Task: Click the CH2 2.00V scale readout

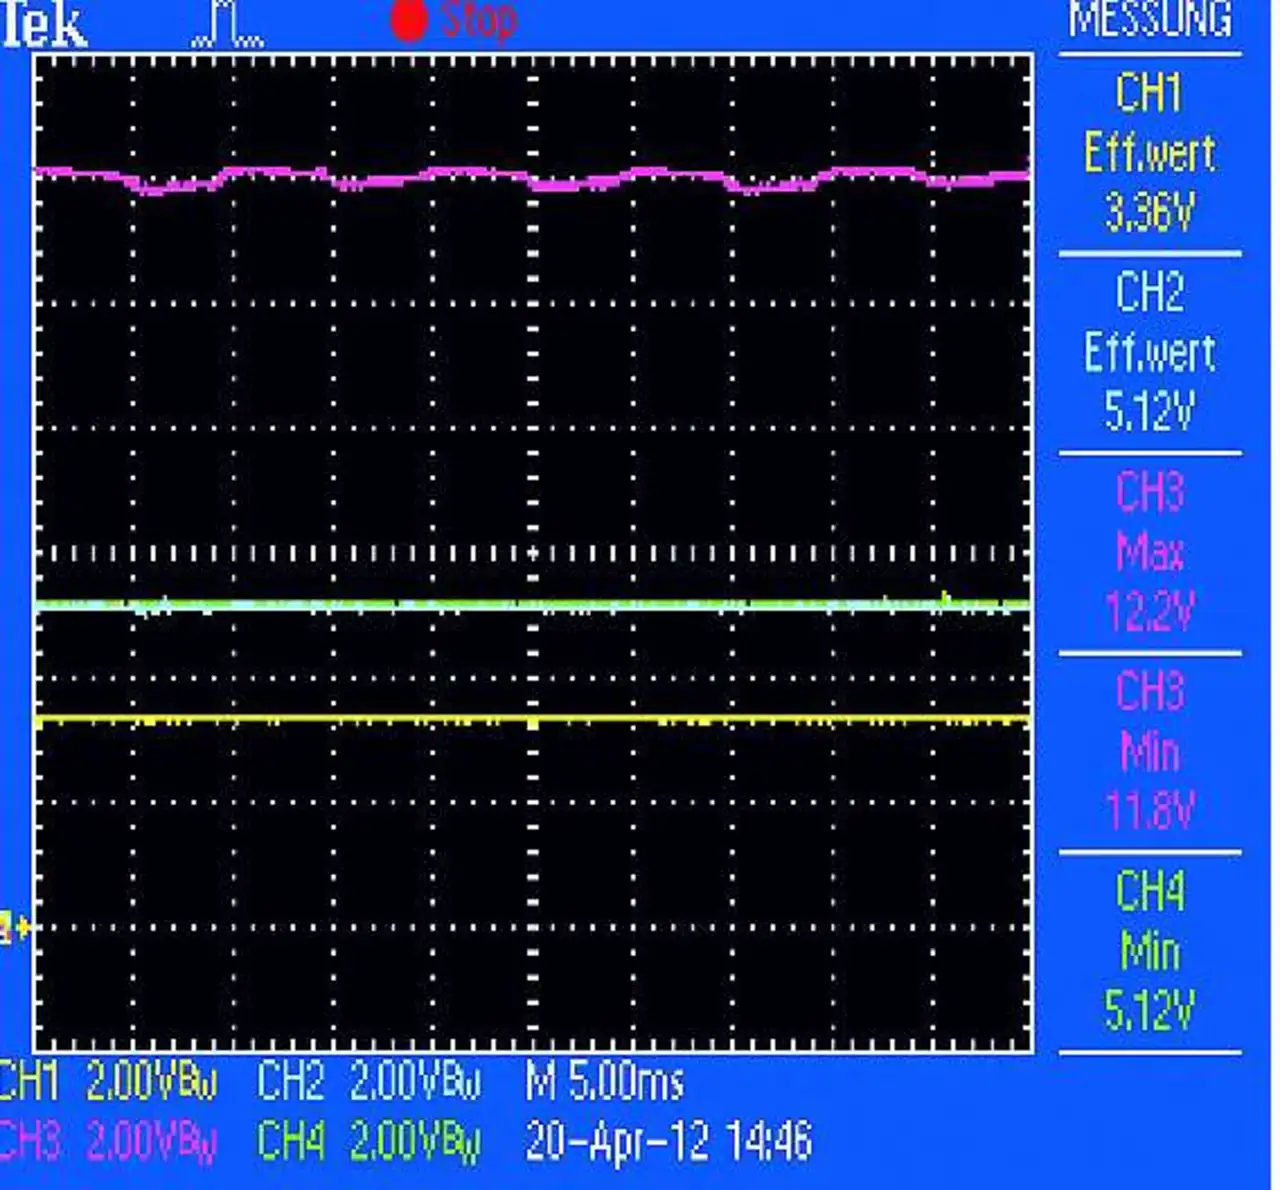Action: click(369, 1082)
